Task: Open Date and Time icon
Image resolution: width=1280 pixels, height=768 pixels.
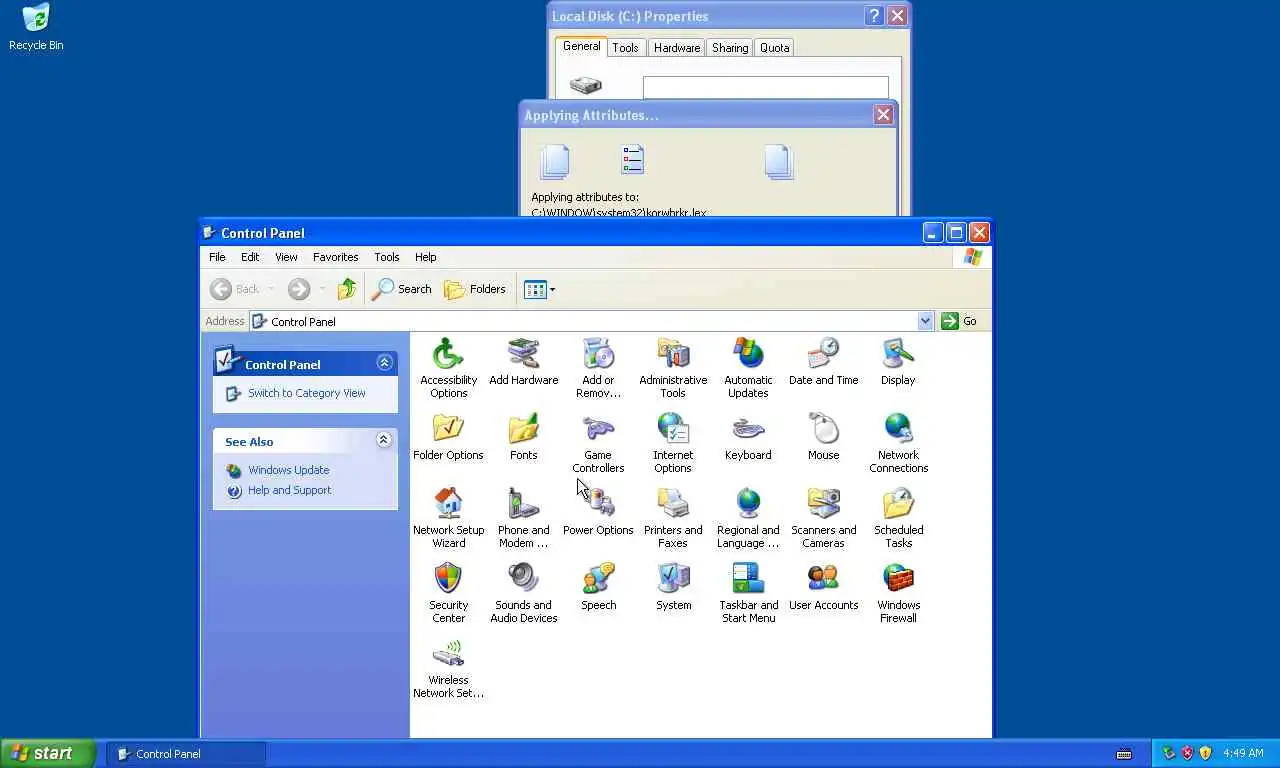Action: point(823,354)
